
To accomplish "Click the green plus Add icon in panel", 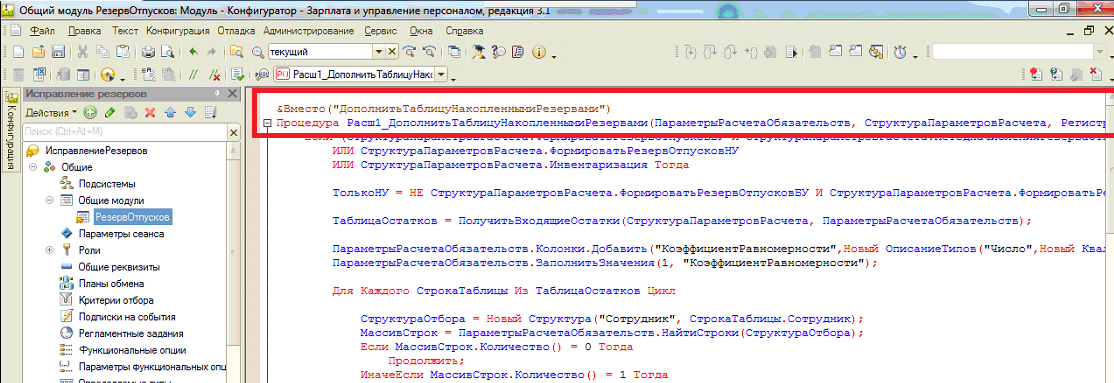I will [x=90, y=112].
